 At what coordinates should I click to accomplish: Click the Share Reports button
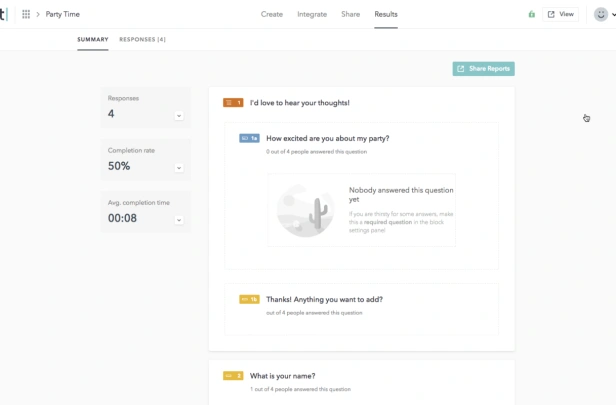coord(484,69)
